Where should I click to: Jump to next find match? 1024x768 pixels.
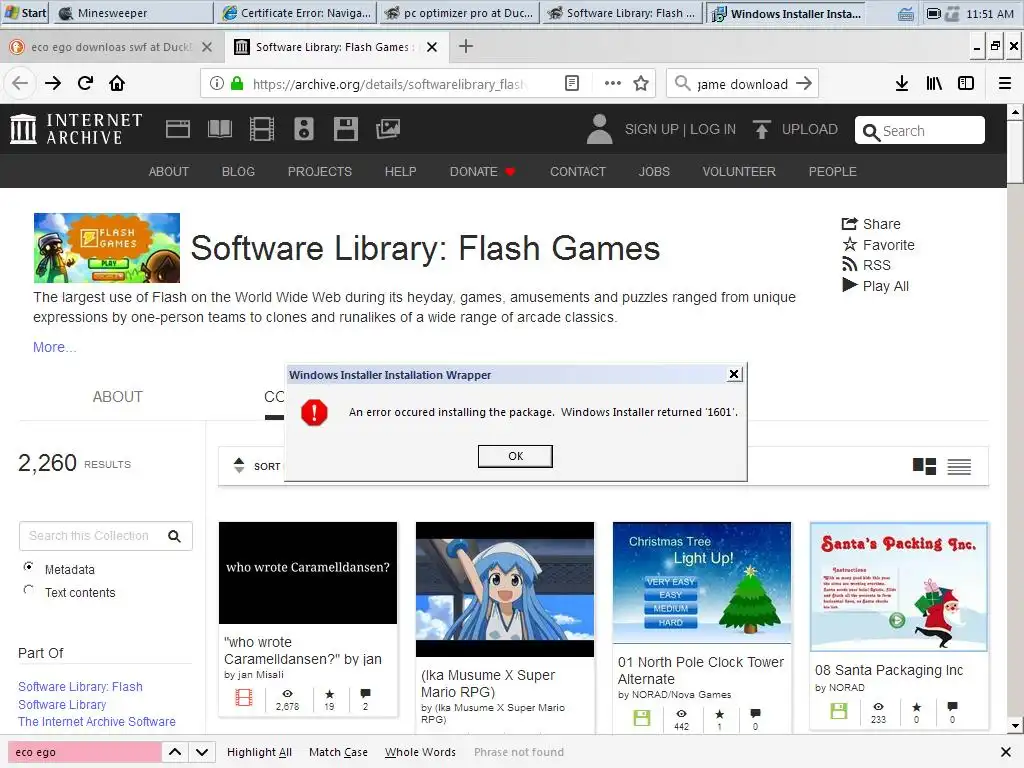(x=202, y=752)
